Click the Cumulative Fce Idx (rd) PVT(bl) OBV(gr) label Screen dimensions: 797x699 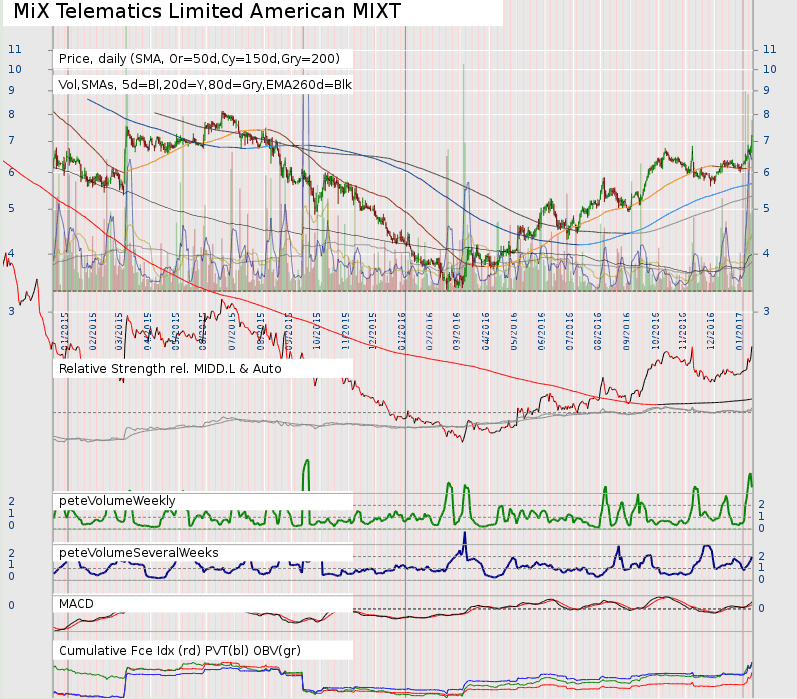click(179, 651)
